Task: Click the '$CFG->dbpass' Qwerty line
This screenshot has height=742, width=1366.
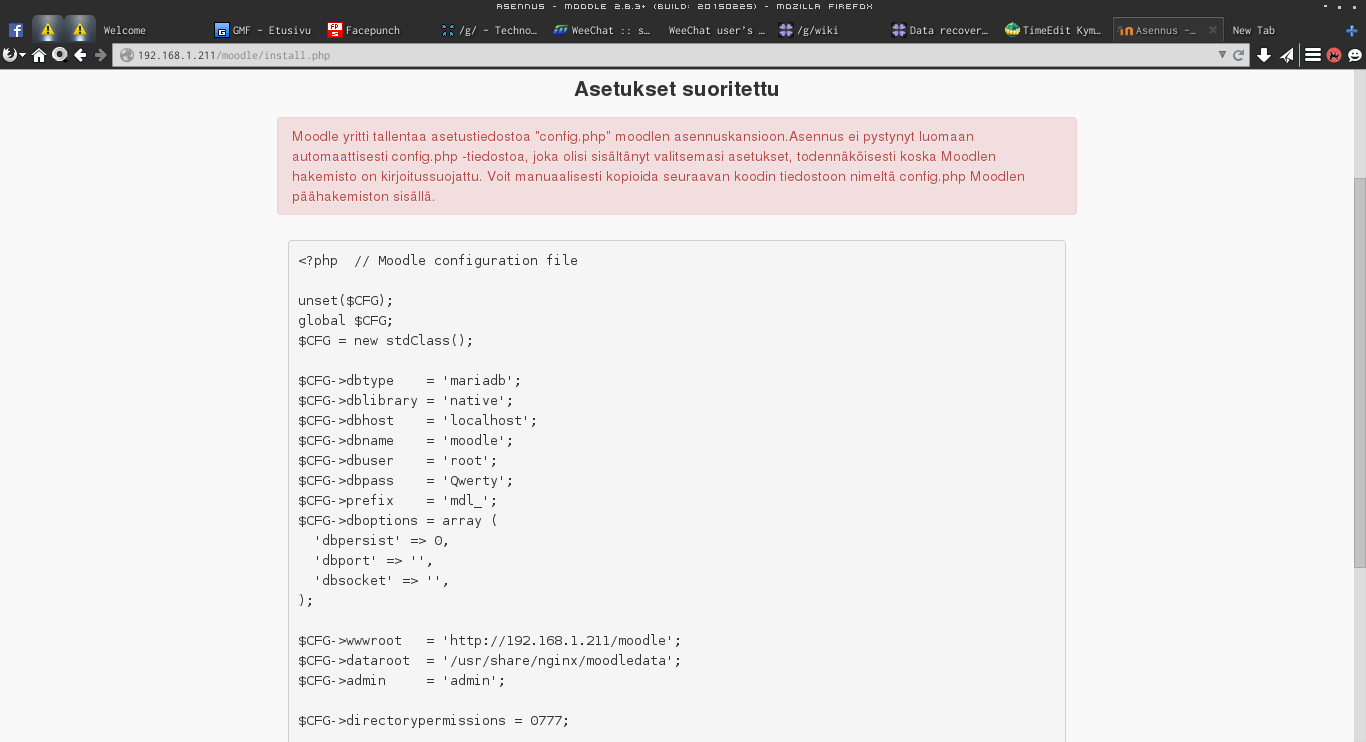Action: coord(406,480)
